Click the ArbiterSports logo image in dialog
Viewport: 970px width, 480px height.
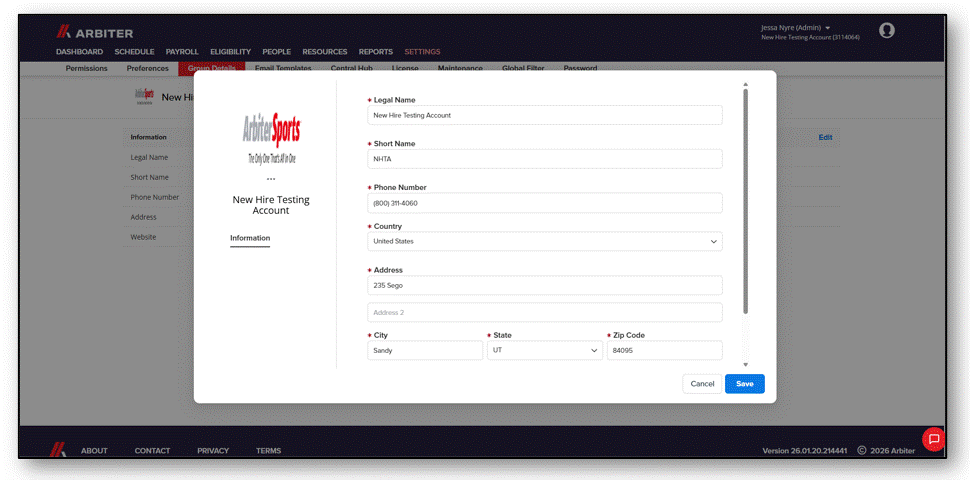(272, 139)
